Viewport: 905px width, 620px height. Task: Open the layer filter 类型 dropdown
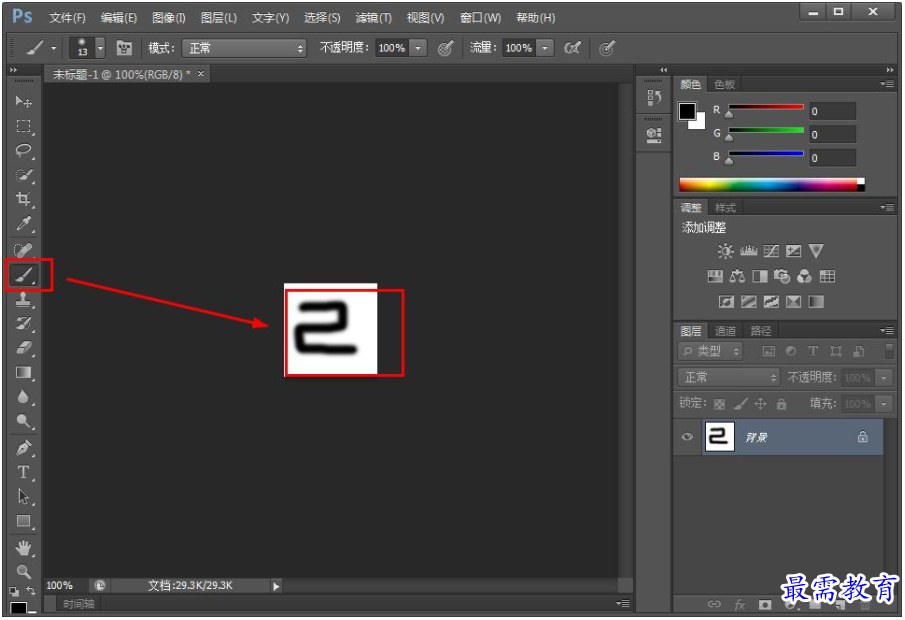[710, 351]
